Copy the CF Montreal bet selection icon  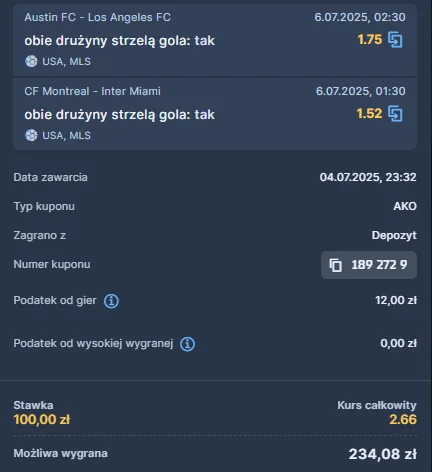tap(395, 114)
